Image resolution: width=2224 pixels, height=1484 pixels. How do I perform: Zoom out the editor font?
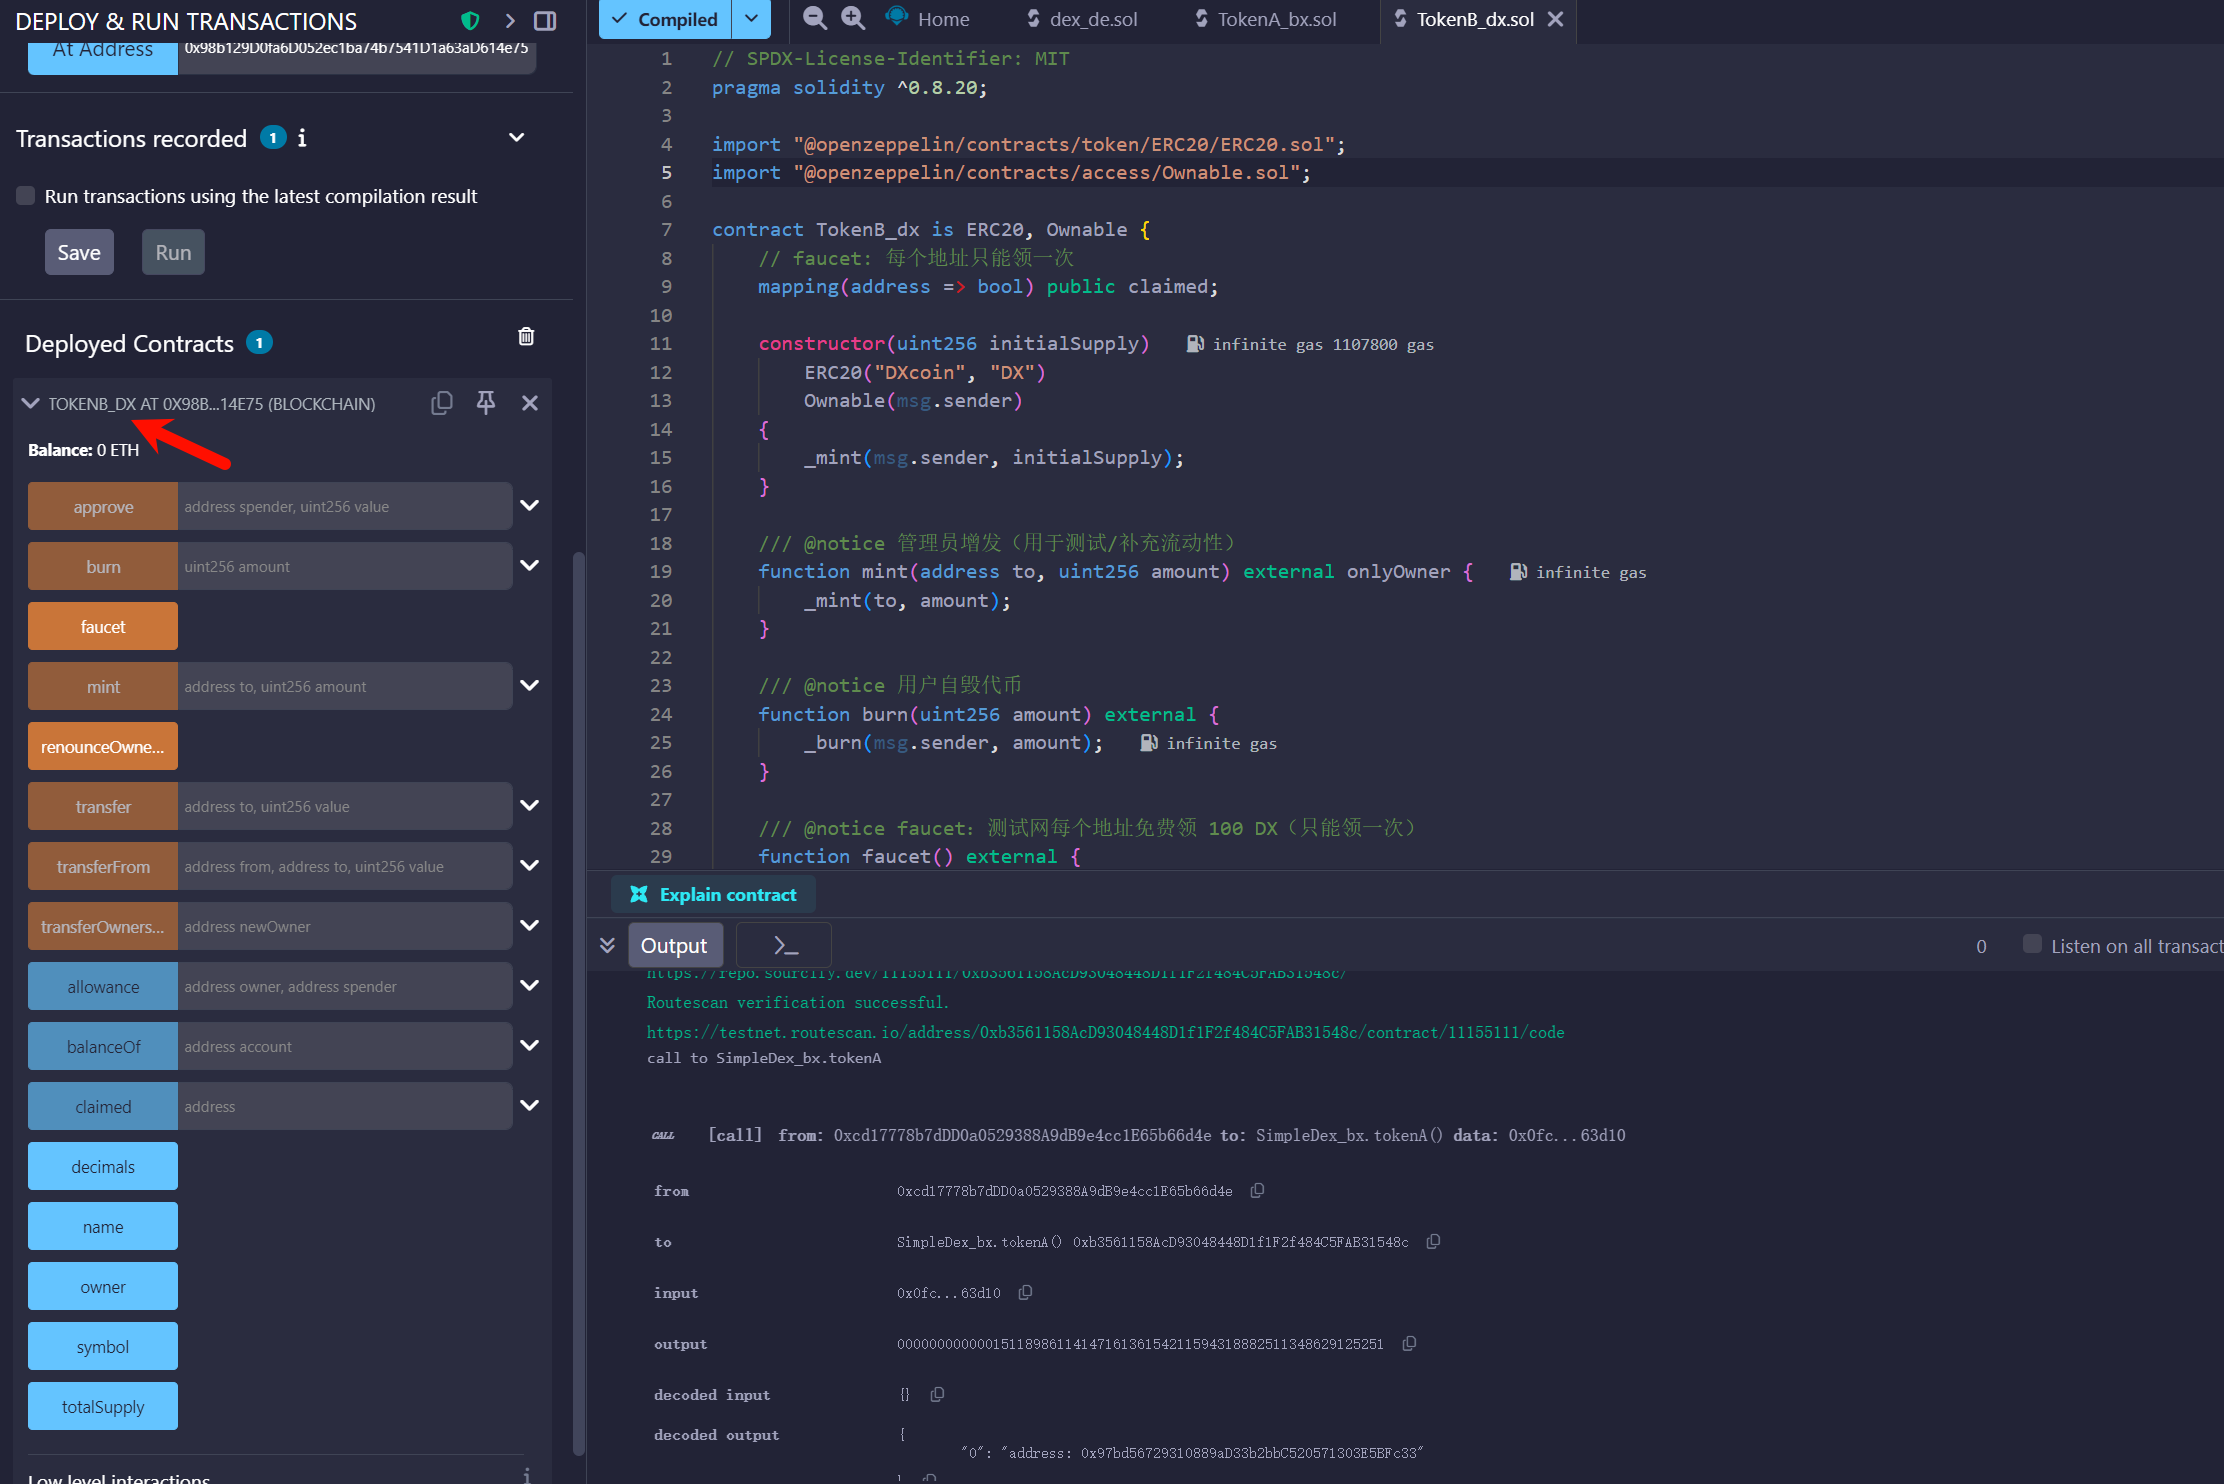[815, 18]
